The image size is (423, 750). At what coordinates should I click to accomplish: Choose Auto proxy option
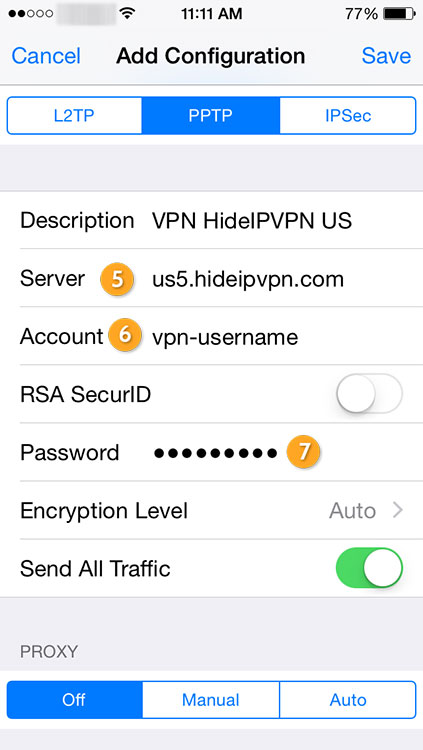(347, 700)
